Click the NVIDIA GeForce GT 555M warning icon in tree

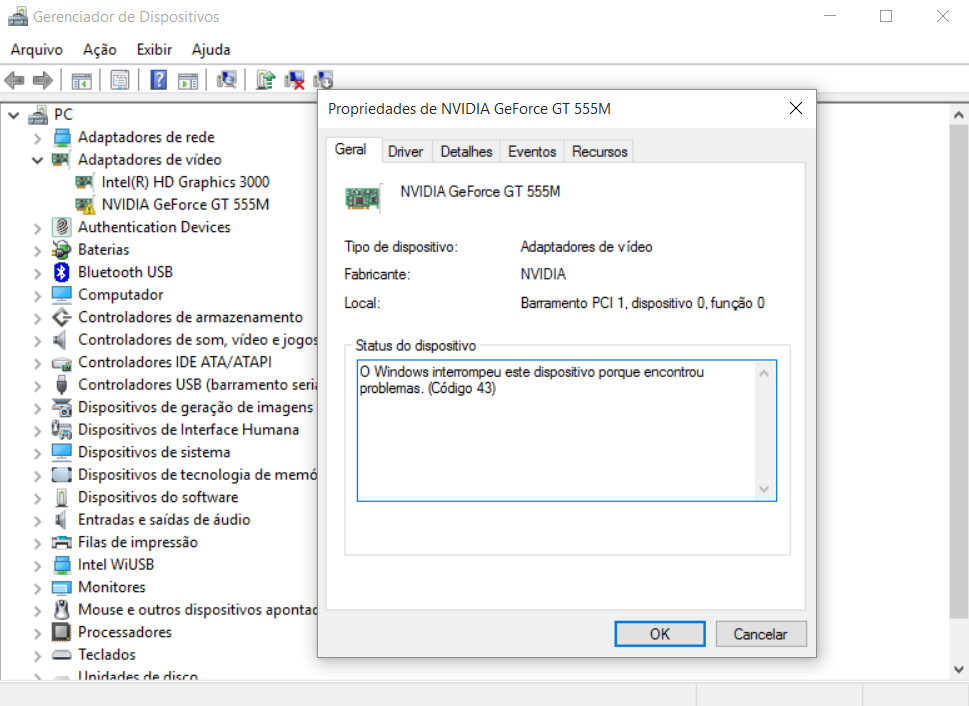pos(85,205)
